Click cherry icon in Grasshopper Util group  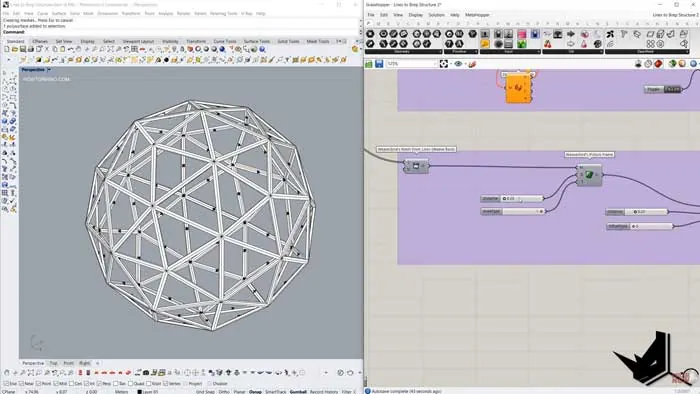coord(547,44)
